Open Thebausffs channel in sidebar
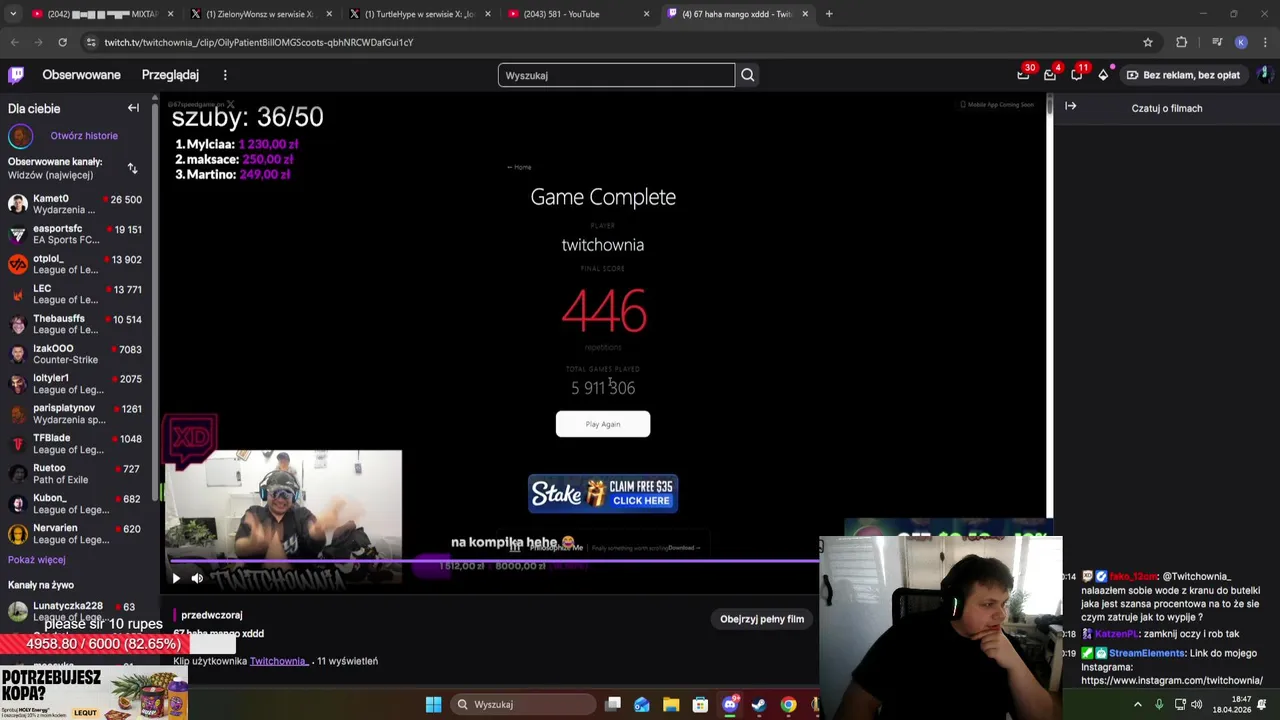This screenshot has width=1280, height=720. [x=75, y=324]
